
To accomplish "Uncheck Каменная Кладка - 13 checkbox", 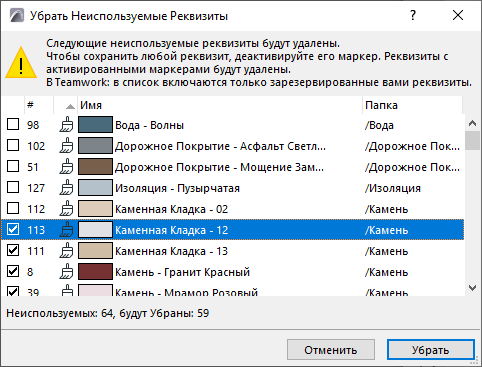I will [x=13, y=250].
